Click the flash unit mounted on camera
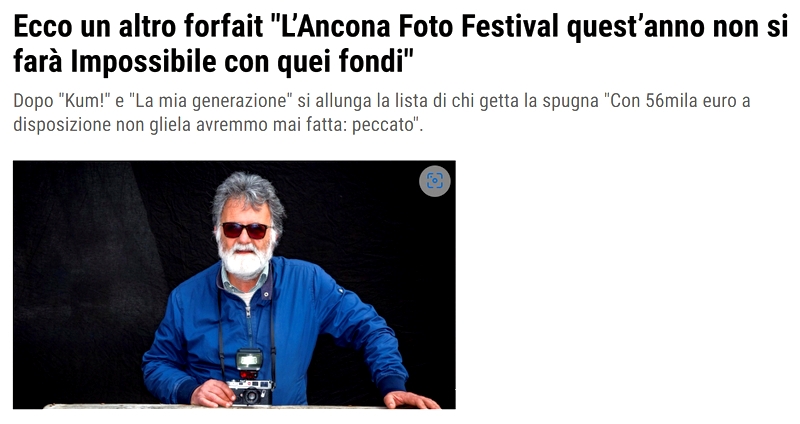The image size is (800, 424). tap(249, 360)
